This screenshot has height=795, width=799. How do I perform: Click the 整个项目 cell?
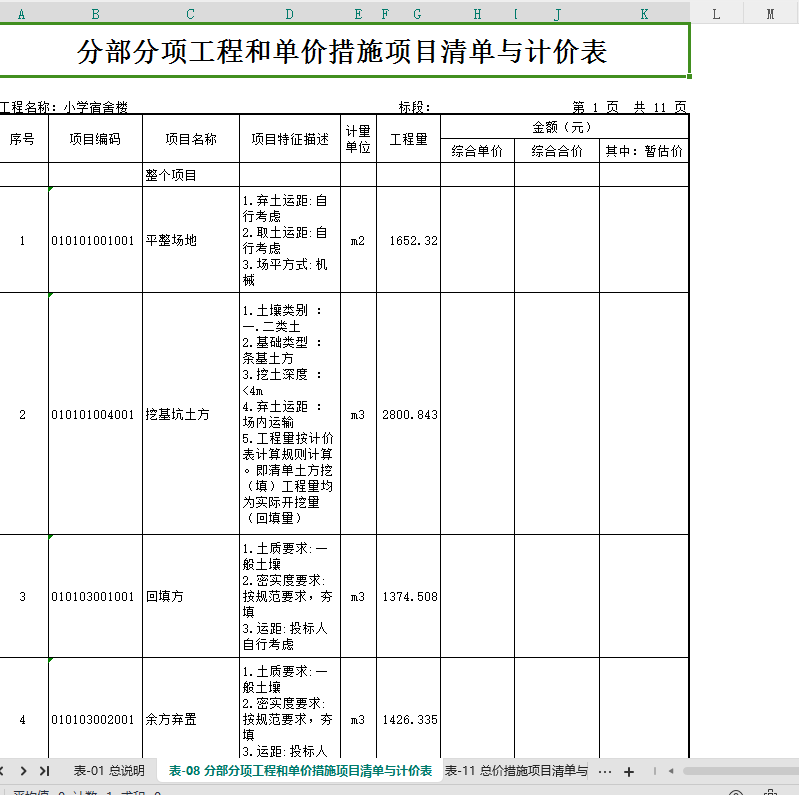point(191,175)
